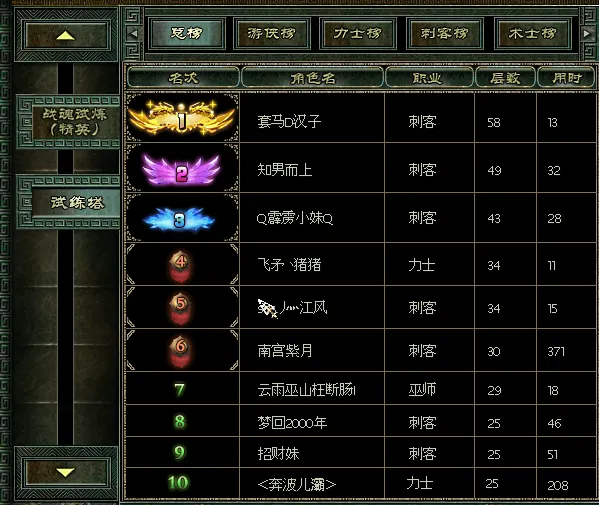Click the up arrow button in sidebar
The image size is (599, 505).
pyautogui.click(x=66, y=35)
